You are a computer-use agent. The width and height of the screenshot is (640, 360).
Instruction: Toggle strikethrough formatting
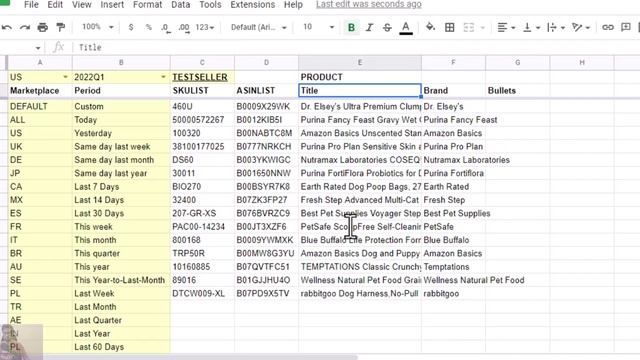click(387, 27)
